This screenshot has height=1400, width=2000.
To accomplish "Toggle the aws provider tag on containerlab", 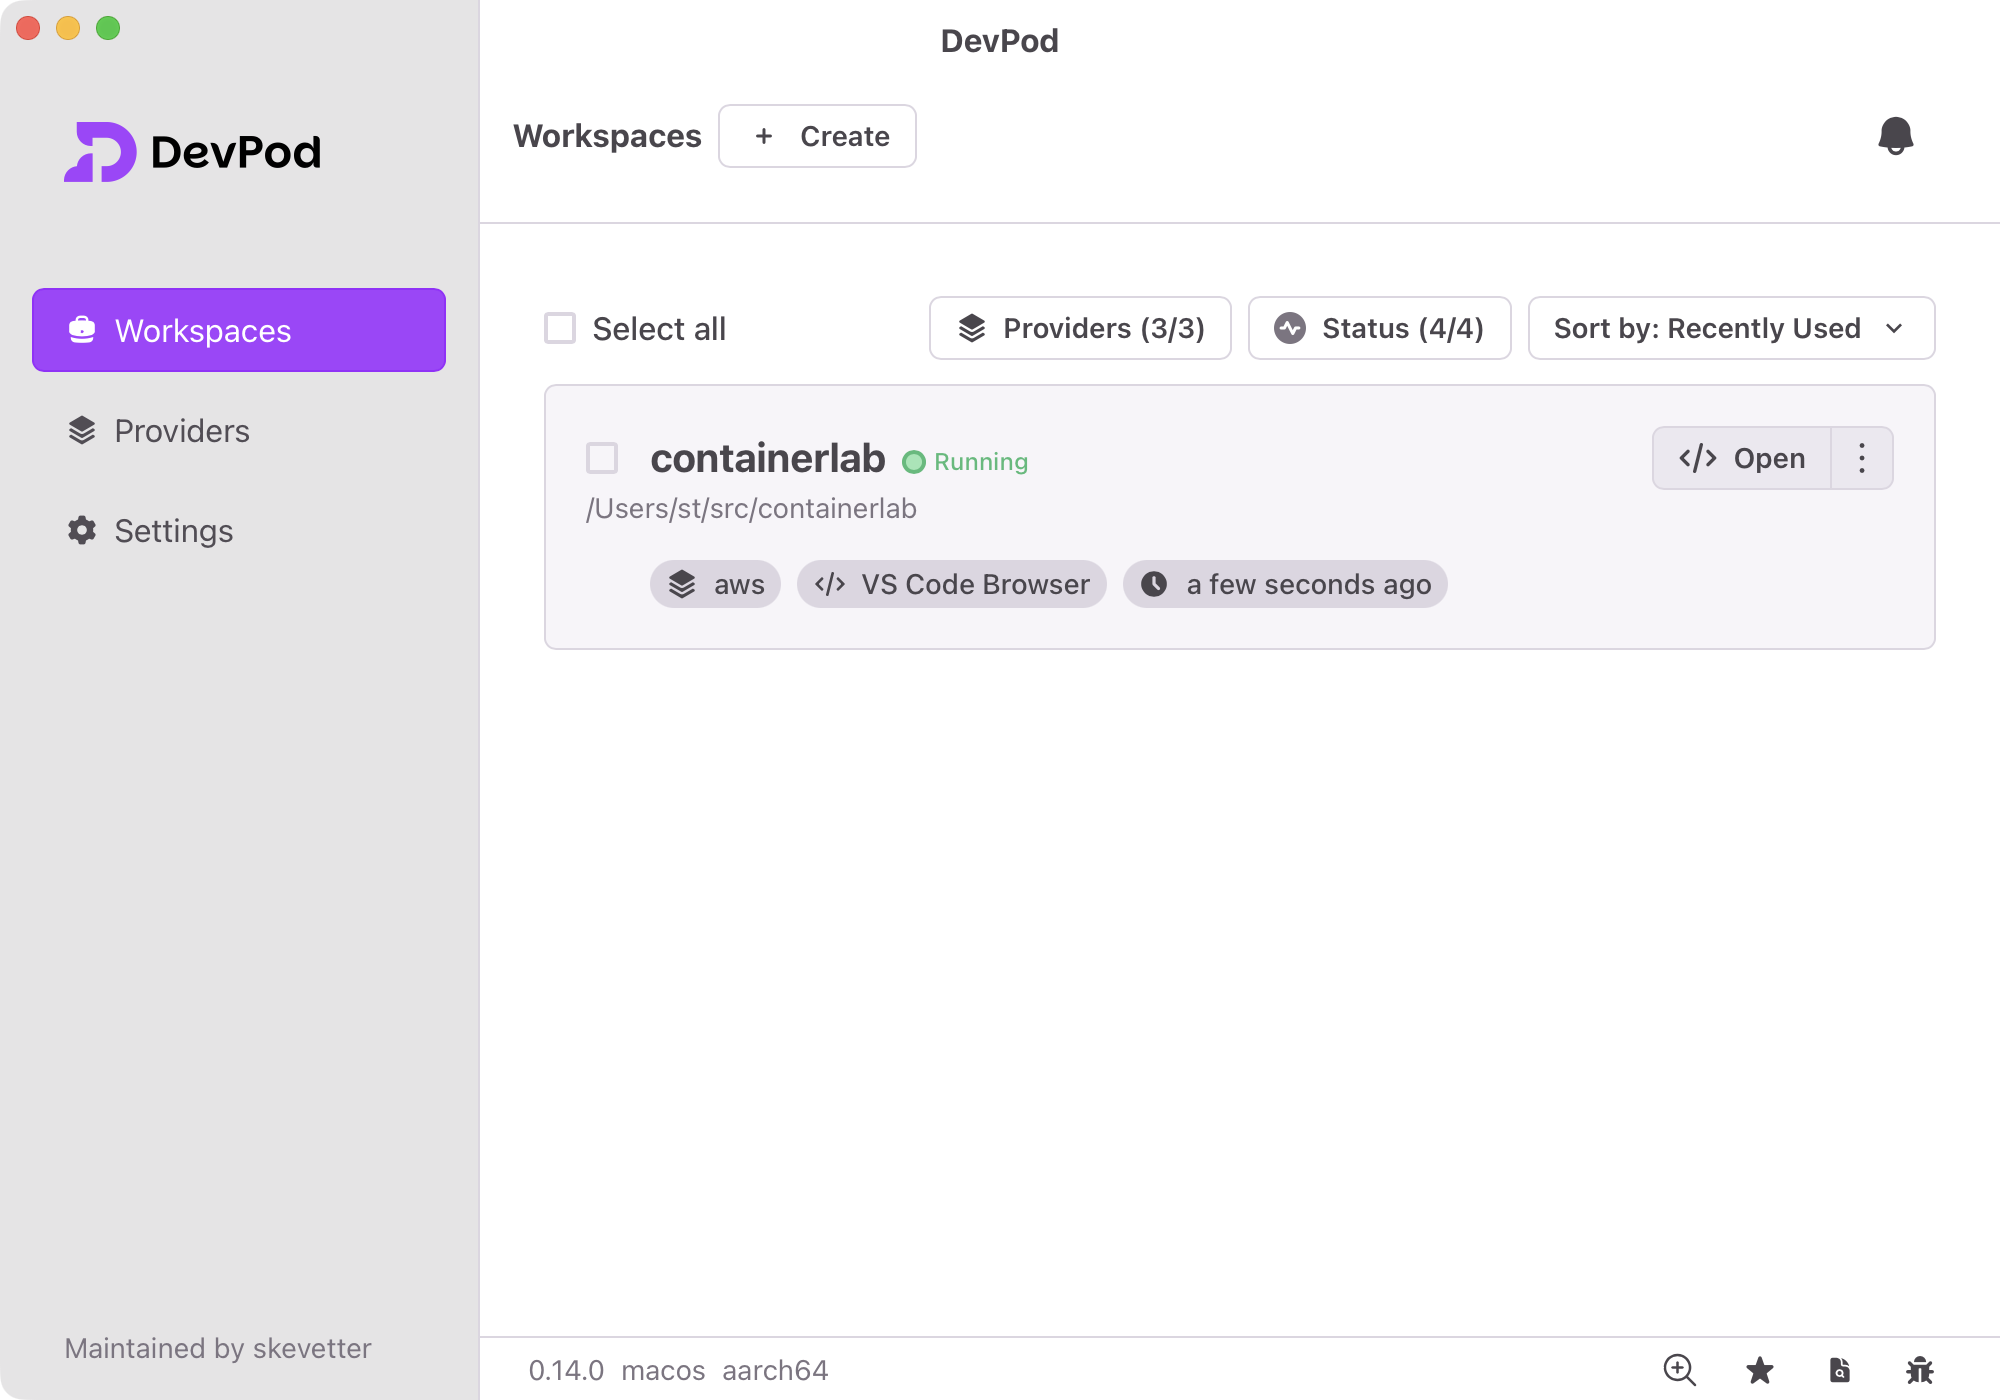I will click(x=714, y=584).
